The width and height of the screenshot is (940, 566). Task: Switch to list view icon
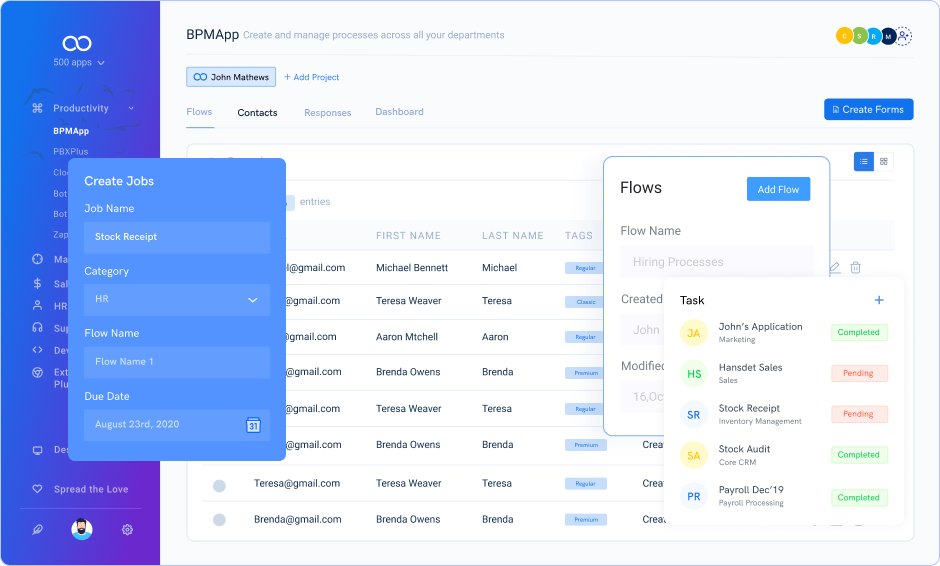[864, 161]
